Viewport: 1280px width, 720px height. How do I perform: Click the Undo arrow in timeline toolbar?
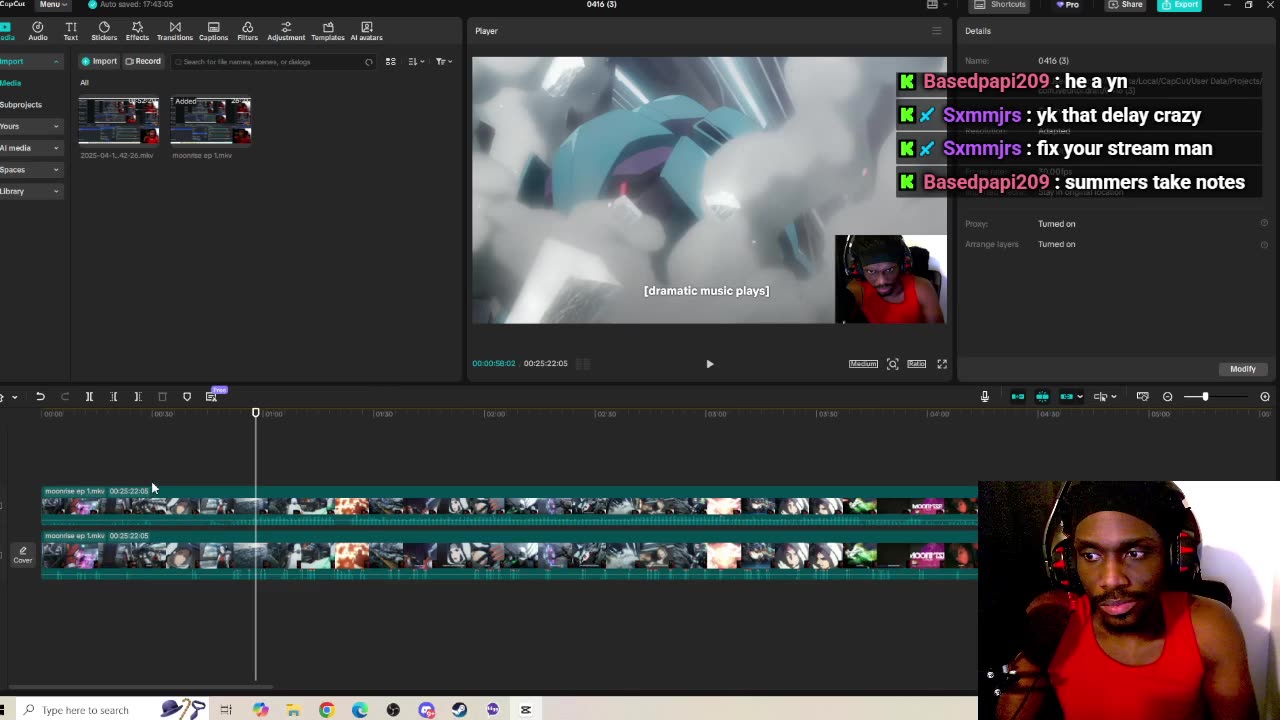click(40, 397)
